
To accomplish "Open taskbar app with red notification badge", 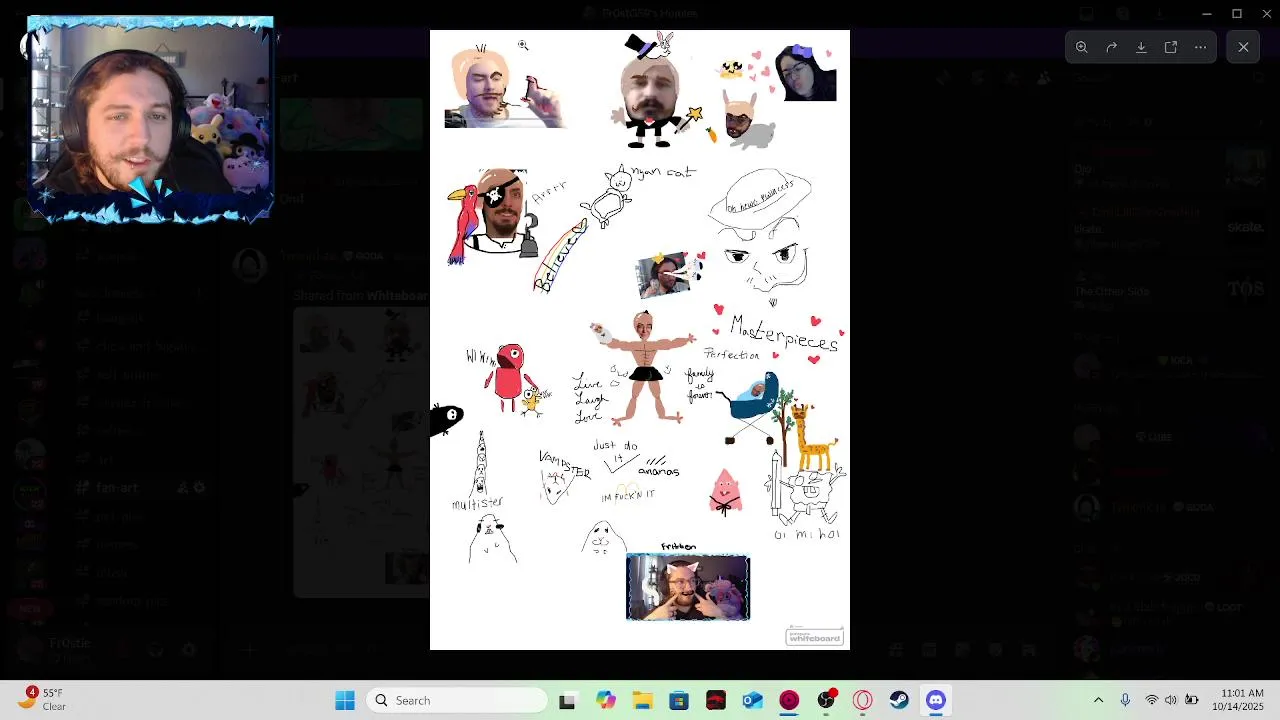I will click(826, 700).
